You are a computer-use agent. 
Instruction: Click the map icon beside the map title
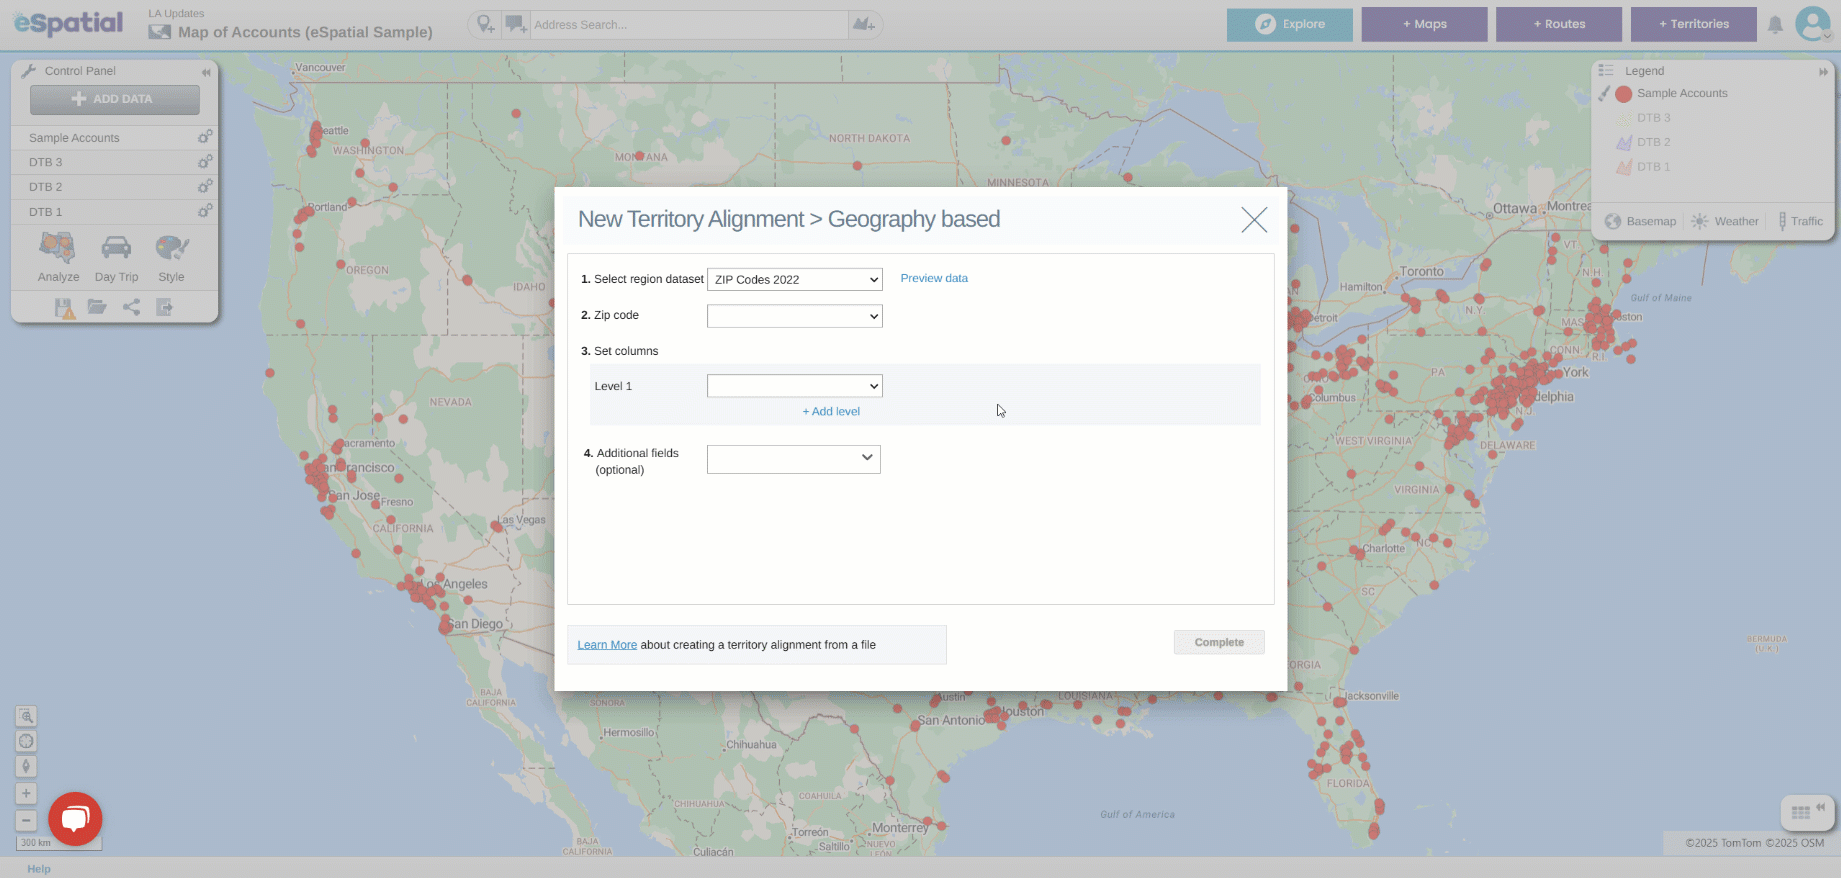159,32
